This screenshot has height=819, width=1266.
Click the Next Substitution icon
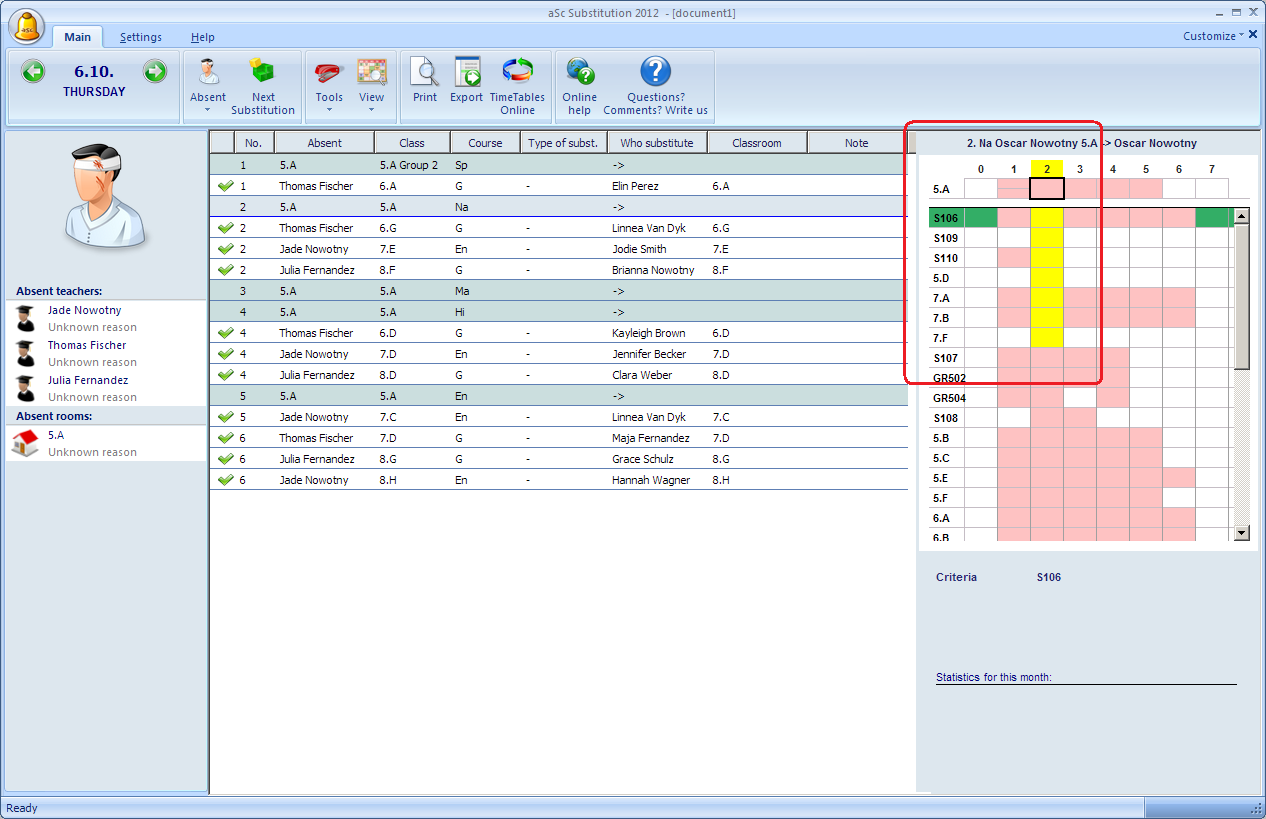click(x=263, y=80)
